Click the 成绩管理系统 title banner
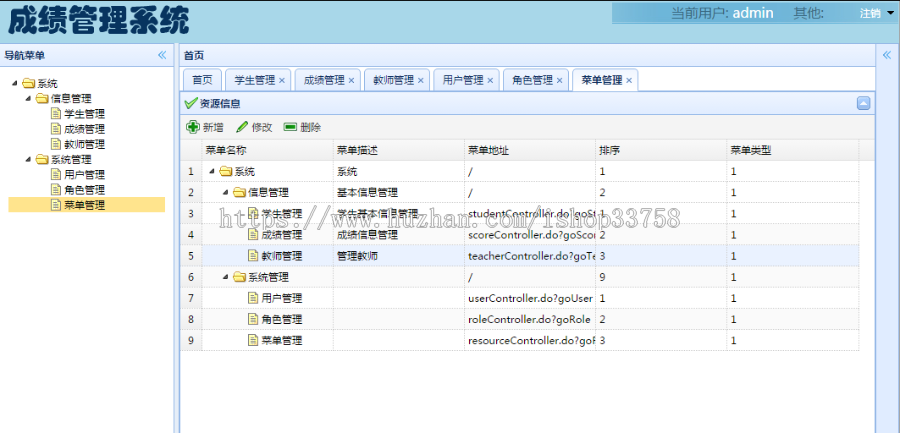This screenshot has width=900, height=433. pos(99,22)
